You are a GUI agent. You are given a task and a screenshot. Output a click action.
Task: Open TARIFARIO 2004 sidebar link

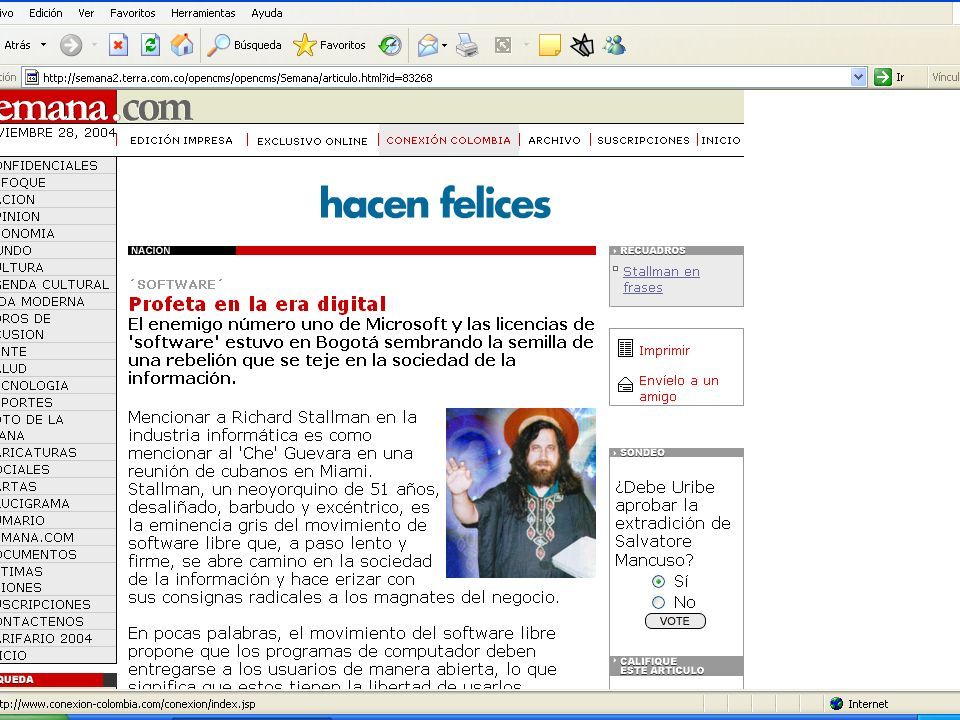pyautogui.click(x=47, y=638)
